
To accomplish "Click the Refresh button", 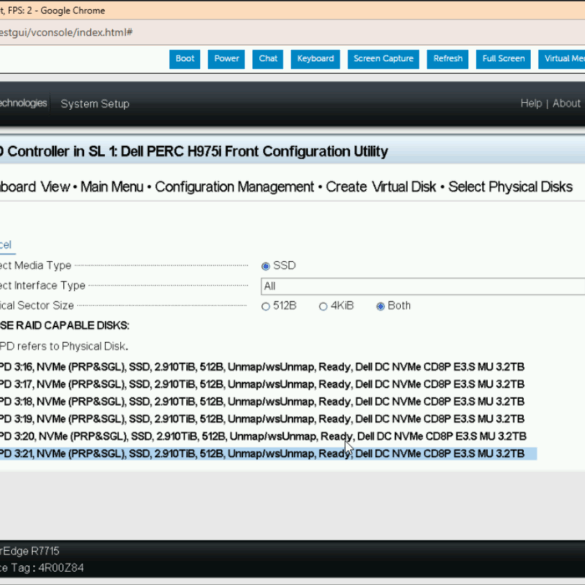I will 448,59.
